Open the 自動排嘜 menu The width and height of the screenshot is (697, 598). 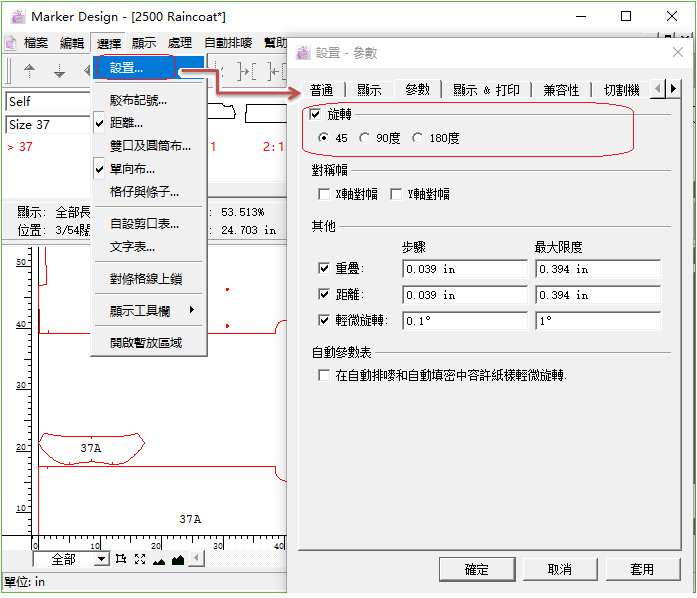(x=229, y=43)
